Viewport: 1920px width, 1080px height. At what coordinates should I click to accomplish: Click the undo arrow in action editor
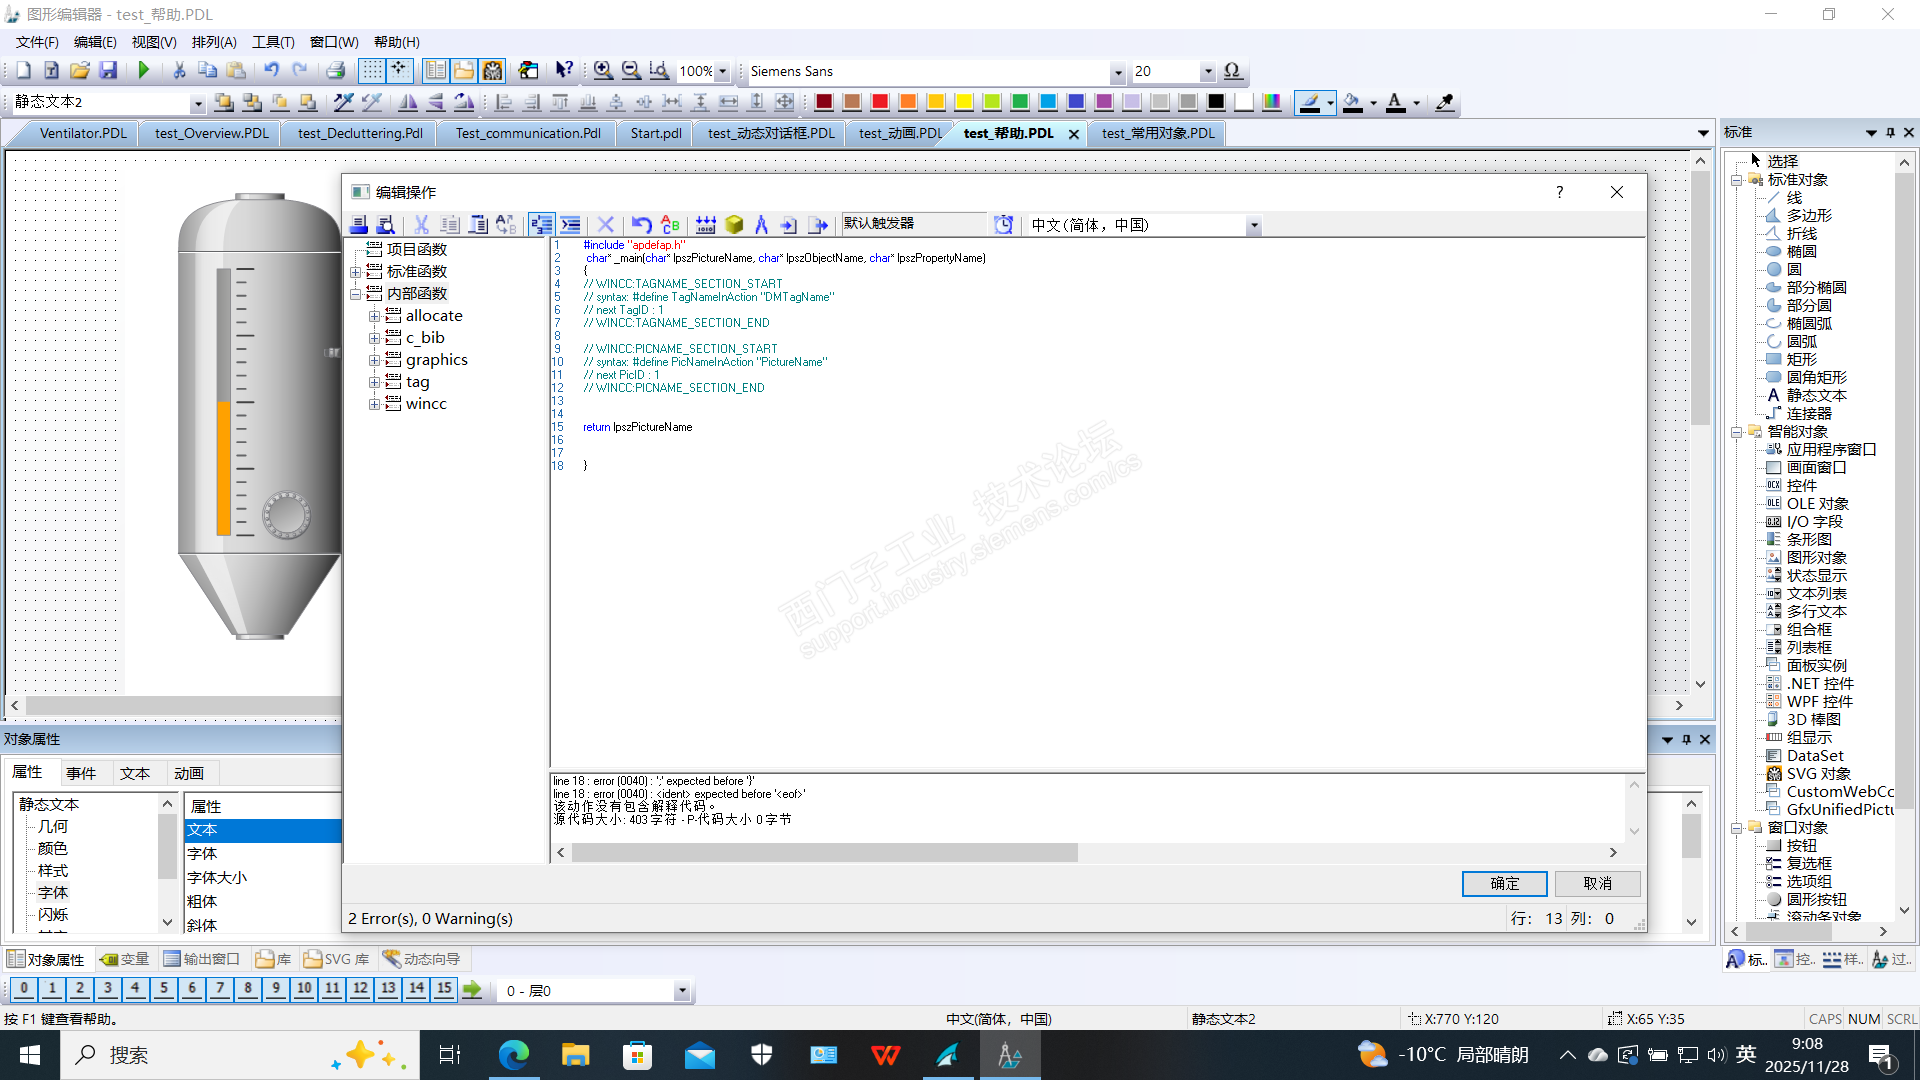641,225
